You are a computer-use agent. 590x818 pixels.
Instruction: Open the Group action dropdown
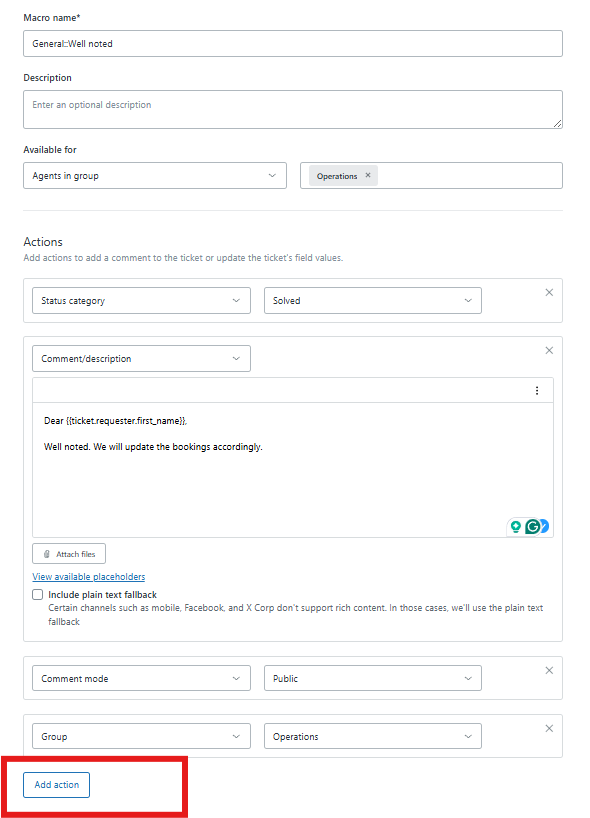141,736
